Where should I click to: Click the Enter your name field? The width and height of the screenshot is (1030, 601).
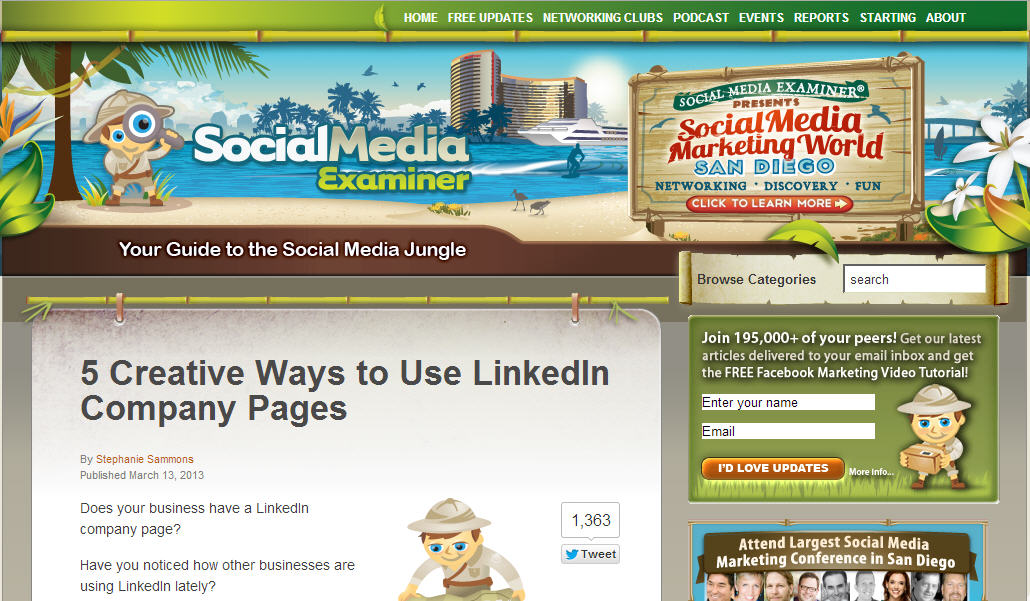(x=788, y=402)
